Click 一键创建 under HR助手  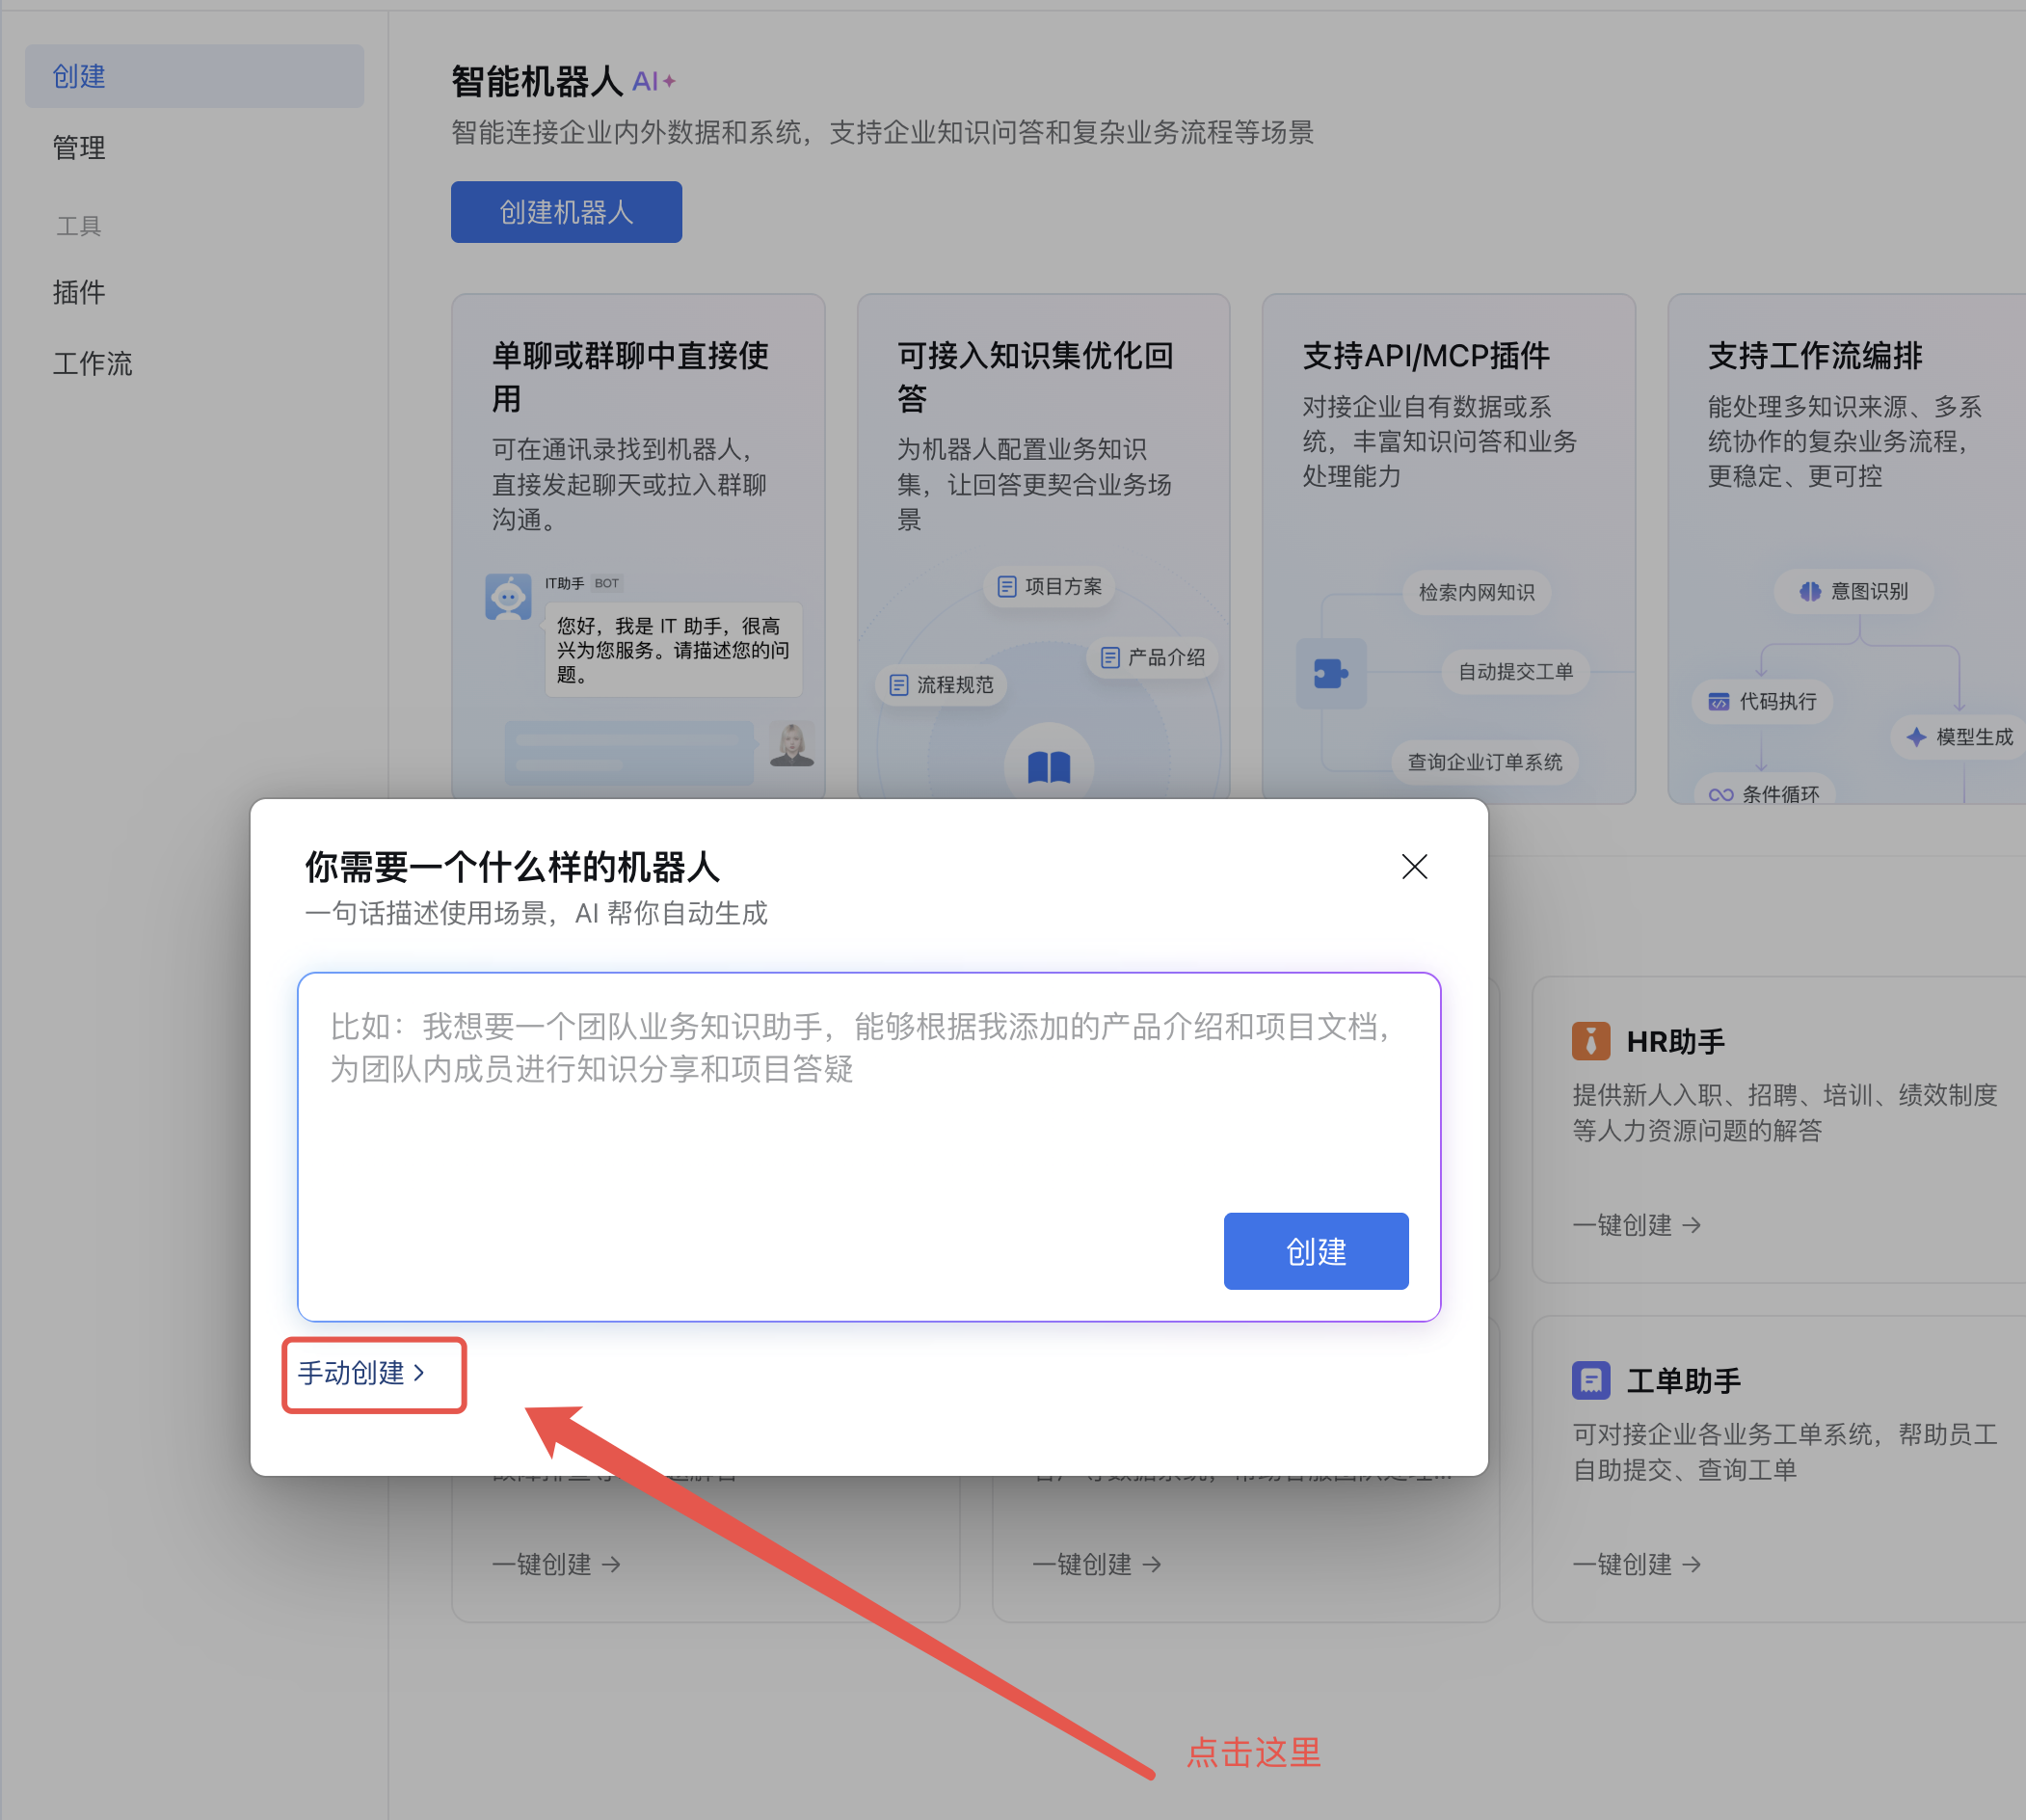pyautogui.click(x=1634, y=1225)
